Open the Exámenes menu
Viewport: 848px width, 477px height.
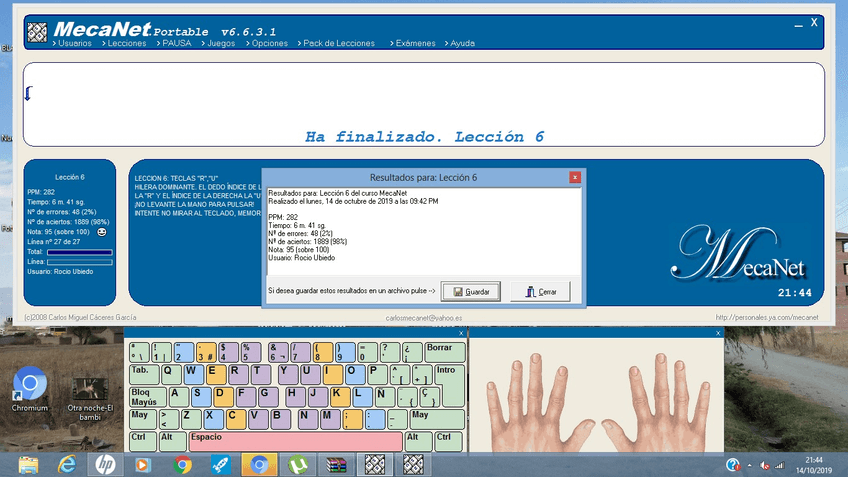(x=415, y=43)
